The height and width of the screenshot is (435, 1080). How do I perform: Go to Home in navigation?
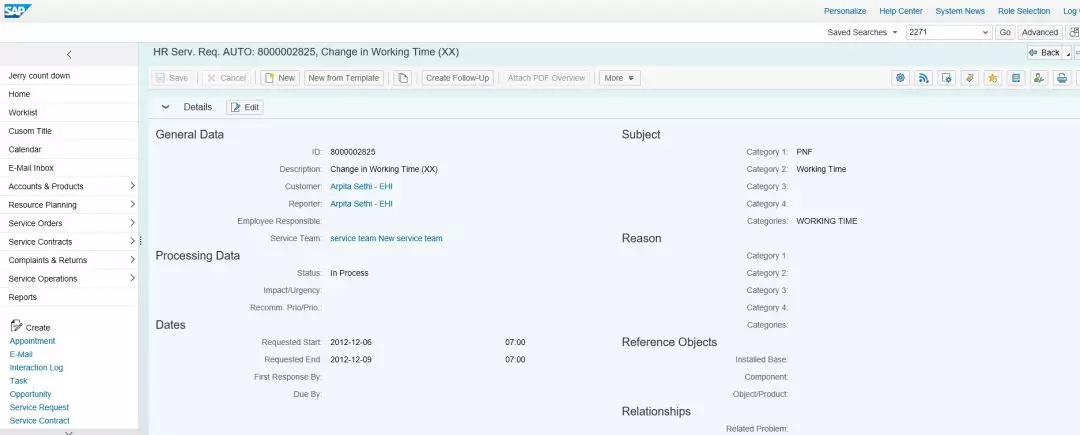pos(69,94)
